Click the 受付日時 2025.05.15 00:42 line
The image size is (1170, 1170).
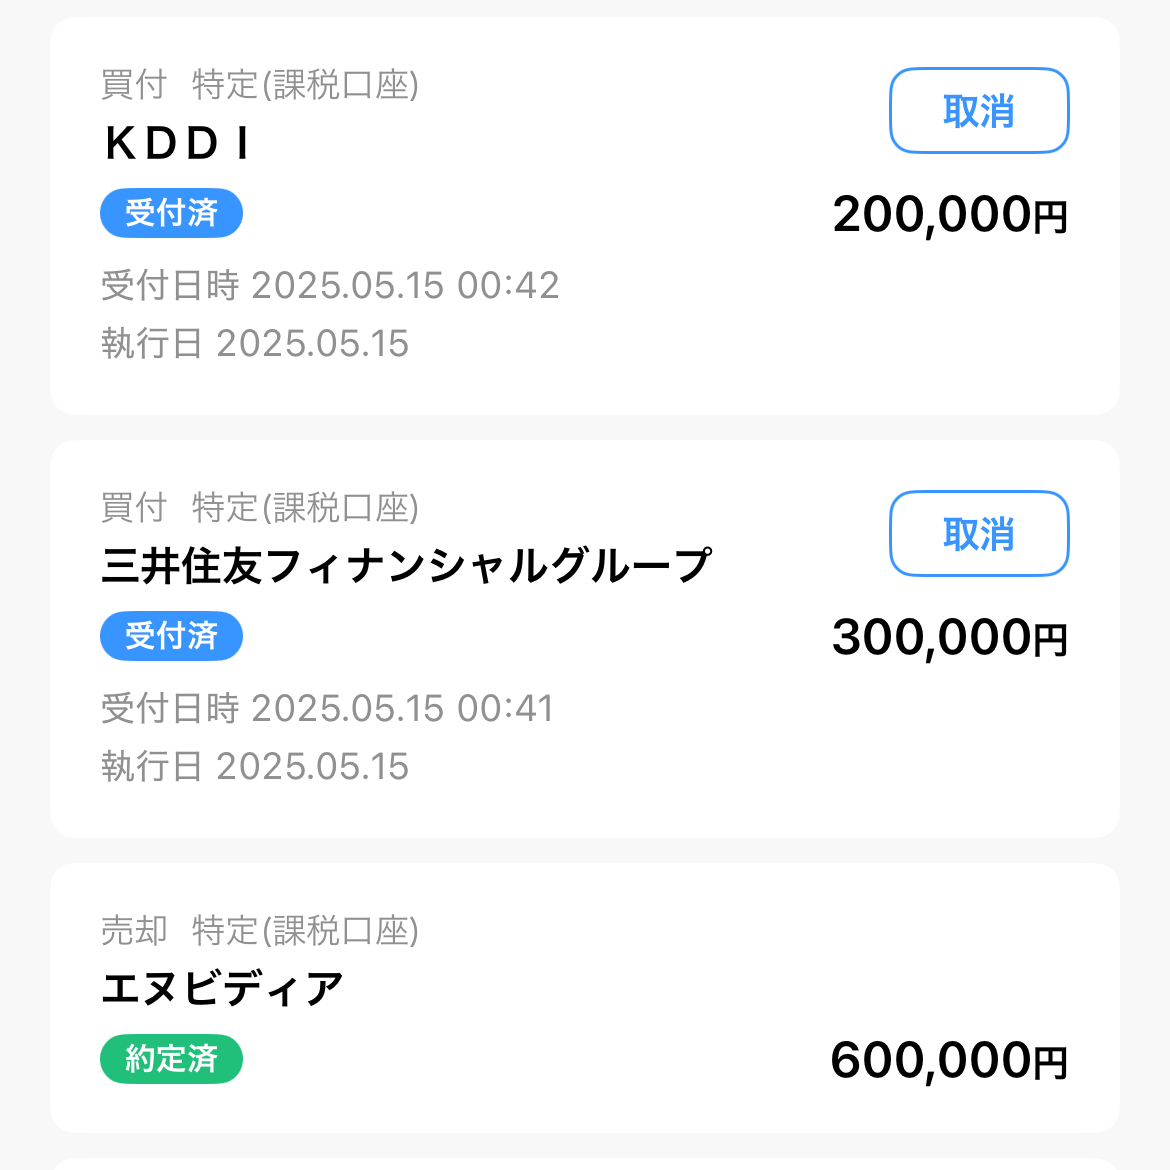point(330,286)
